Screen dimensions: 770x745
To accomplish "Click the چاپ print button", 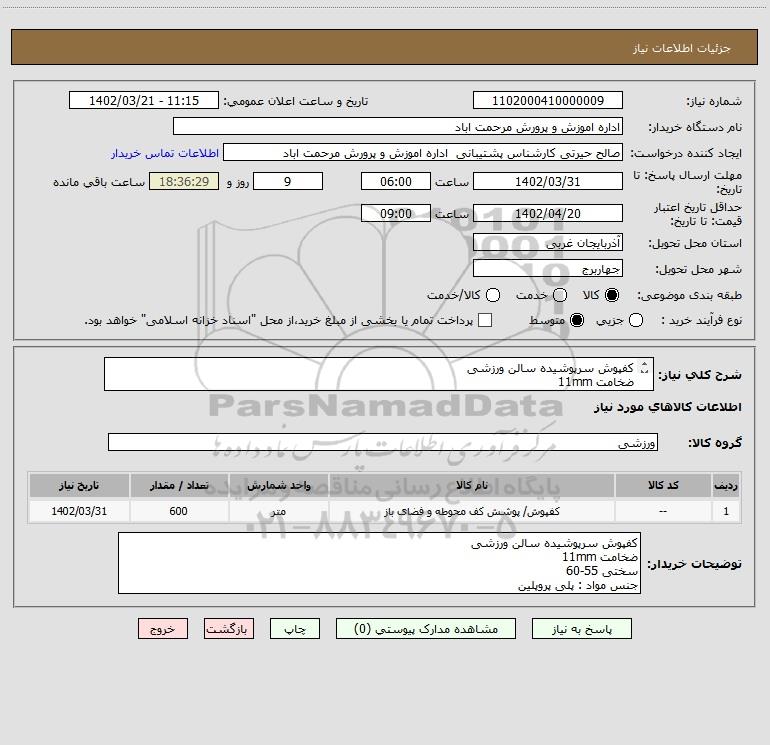I will (295, 629).
